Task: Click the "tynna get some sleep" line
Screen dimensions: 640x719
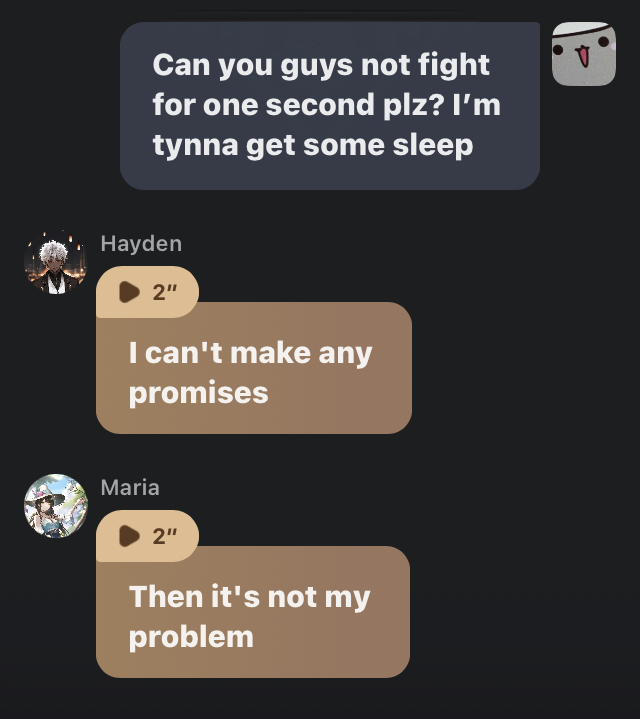Action: (x=313, y=145)
